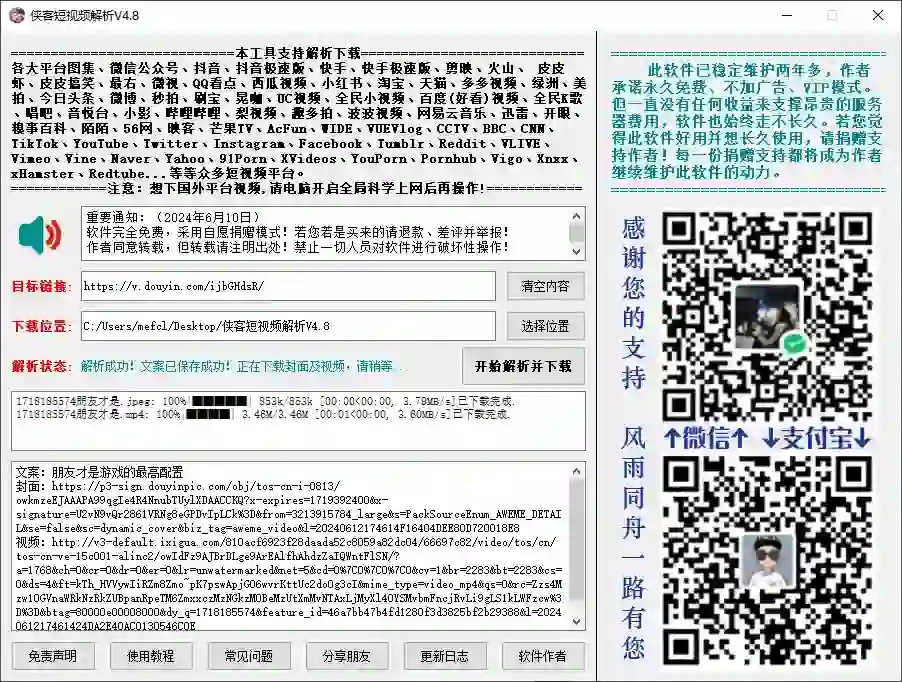Viewport: 902px width, 682px height.
Task: Click the 1718185574朋友才是.mp4 log line
Action: (263, 415)
